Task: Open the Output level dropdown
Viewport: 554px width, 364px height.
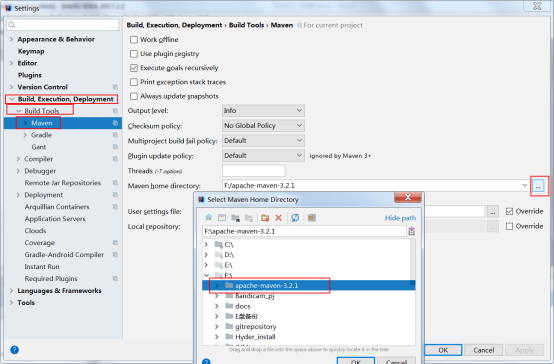Action: click(x=263, y=111)
